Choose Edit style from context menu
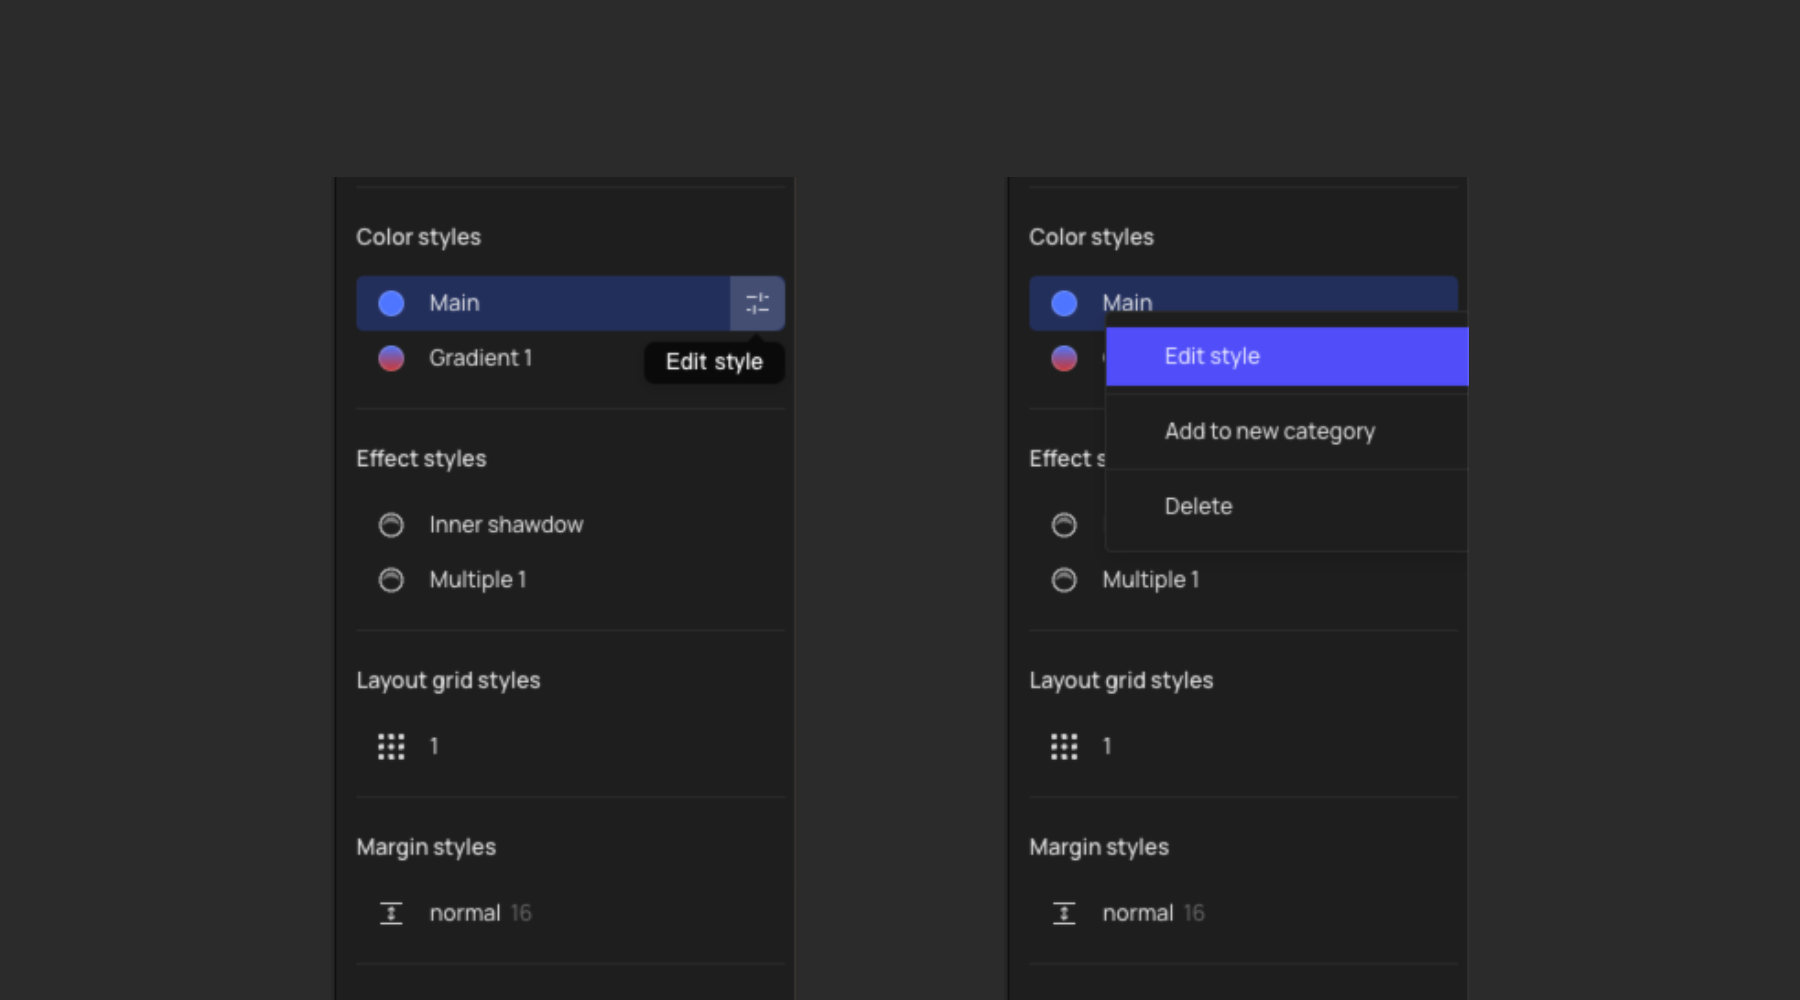The height and width of the screenshot is (1000, 1800). coord(1287,356)
